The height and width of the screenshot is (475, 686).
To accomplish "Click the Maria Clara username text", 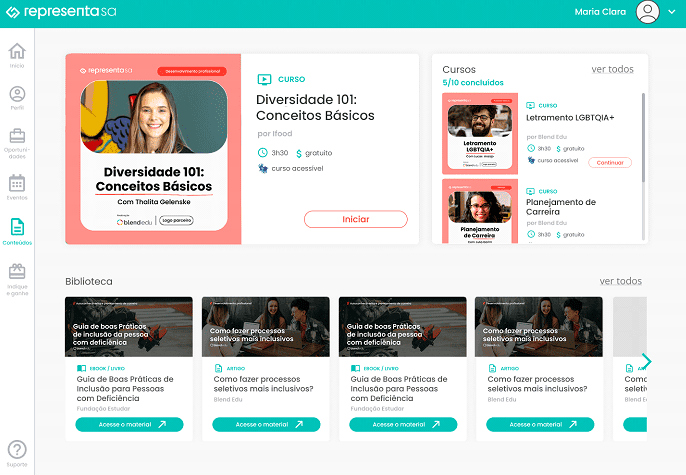I will pos(600,12).
